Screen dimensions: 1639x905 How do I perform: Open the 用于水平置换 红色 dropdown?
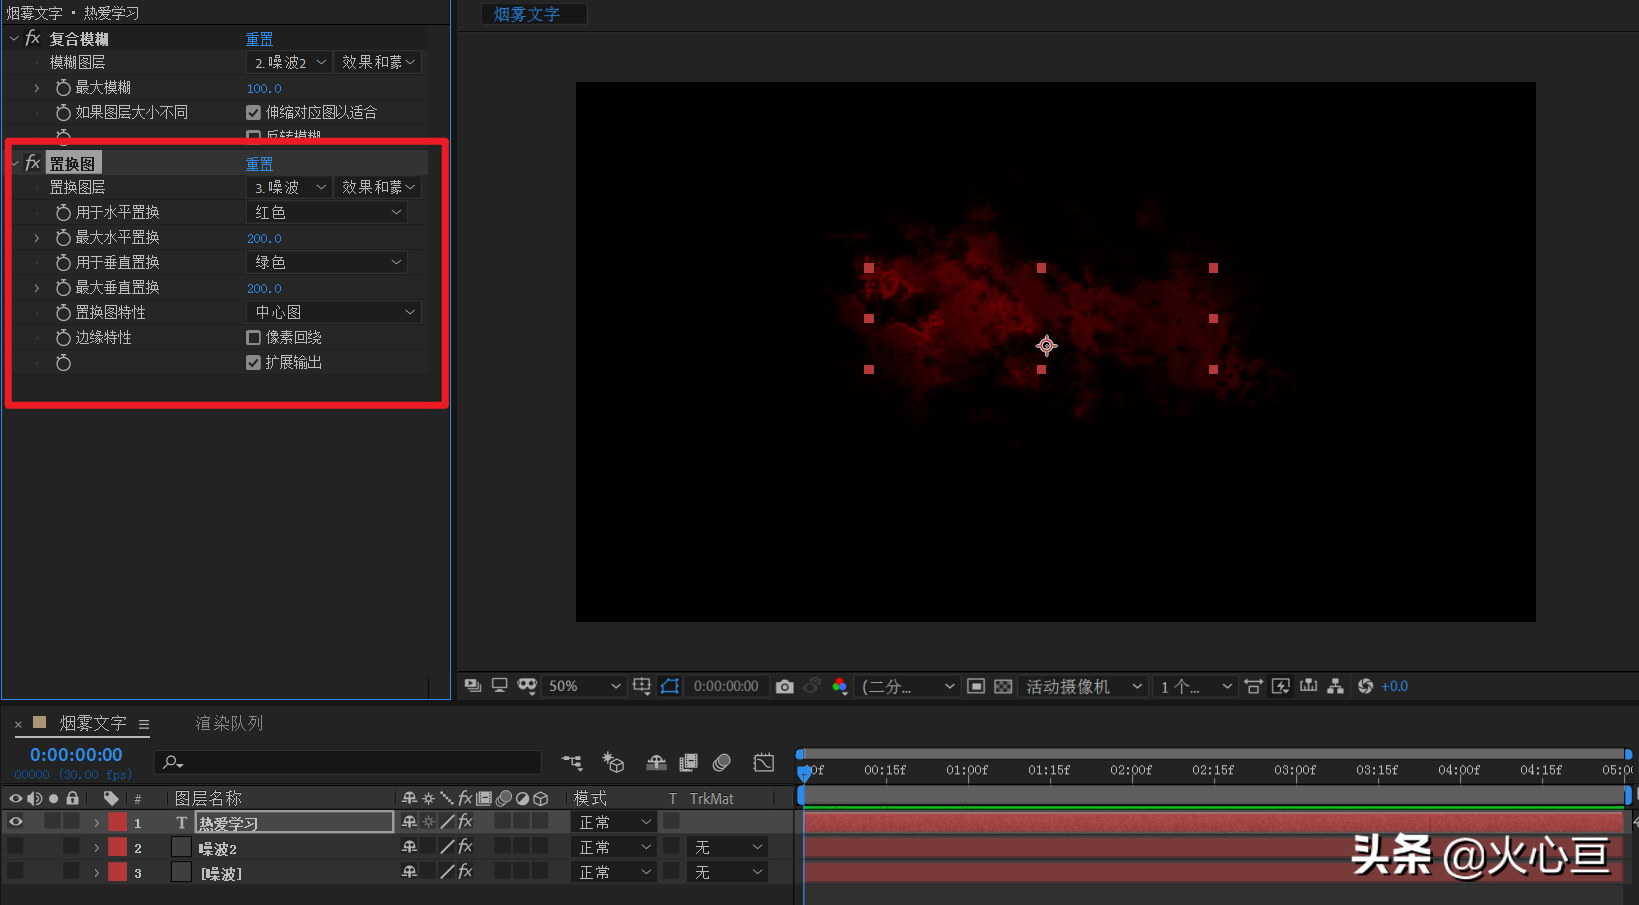point(327,212)
